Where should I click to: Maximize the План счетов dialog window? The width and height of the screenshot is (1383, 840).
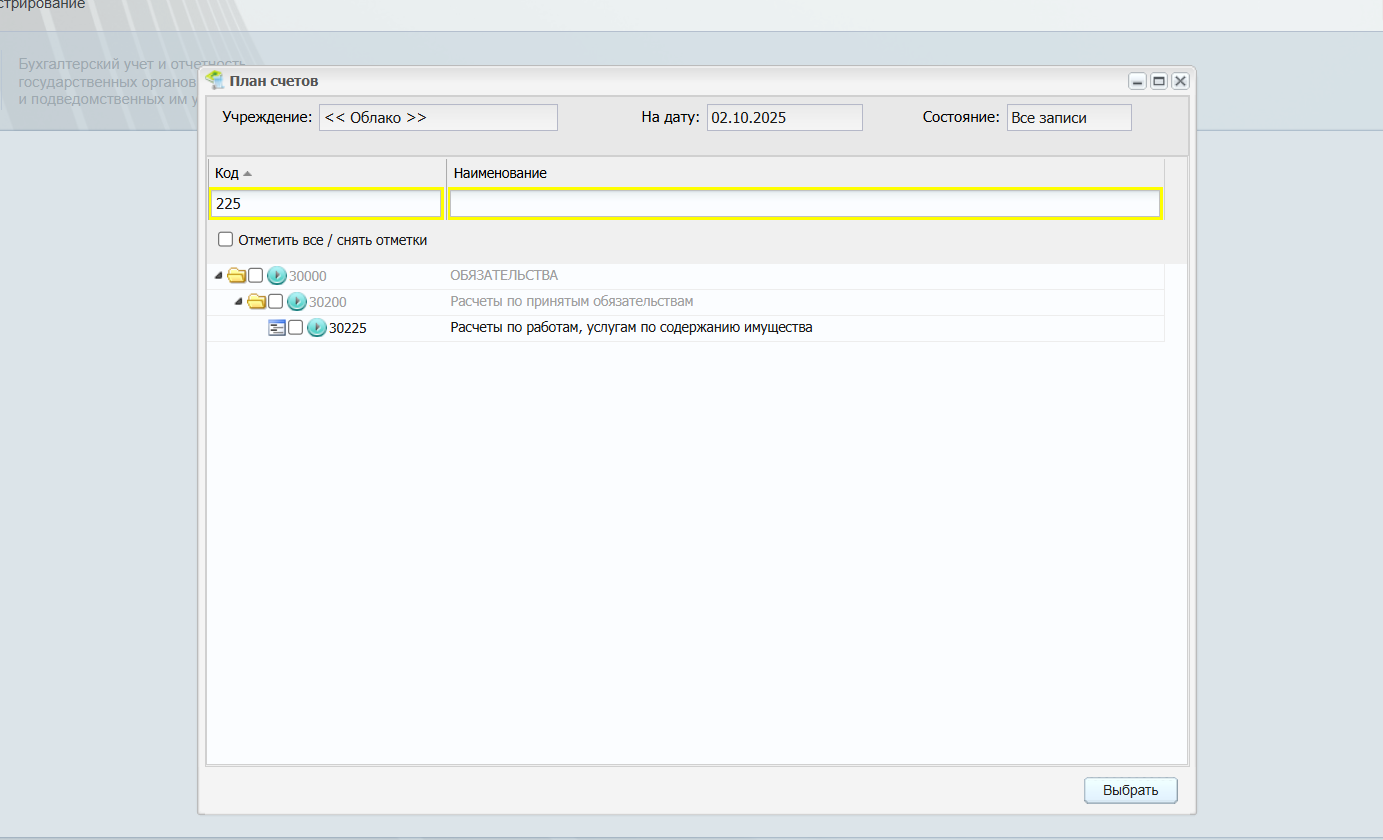pos(1159,81)
